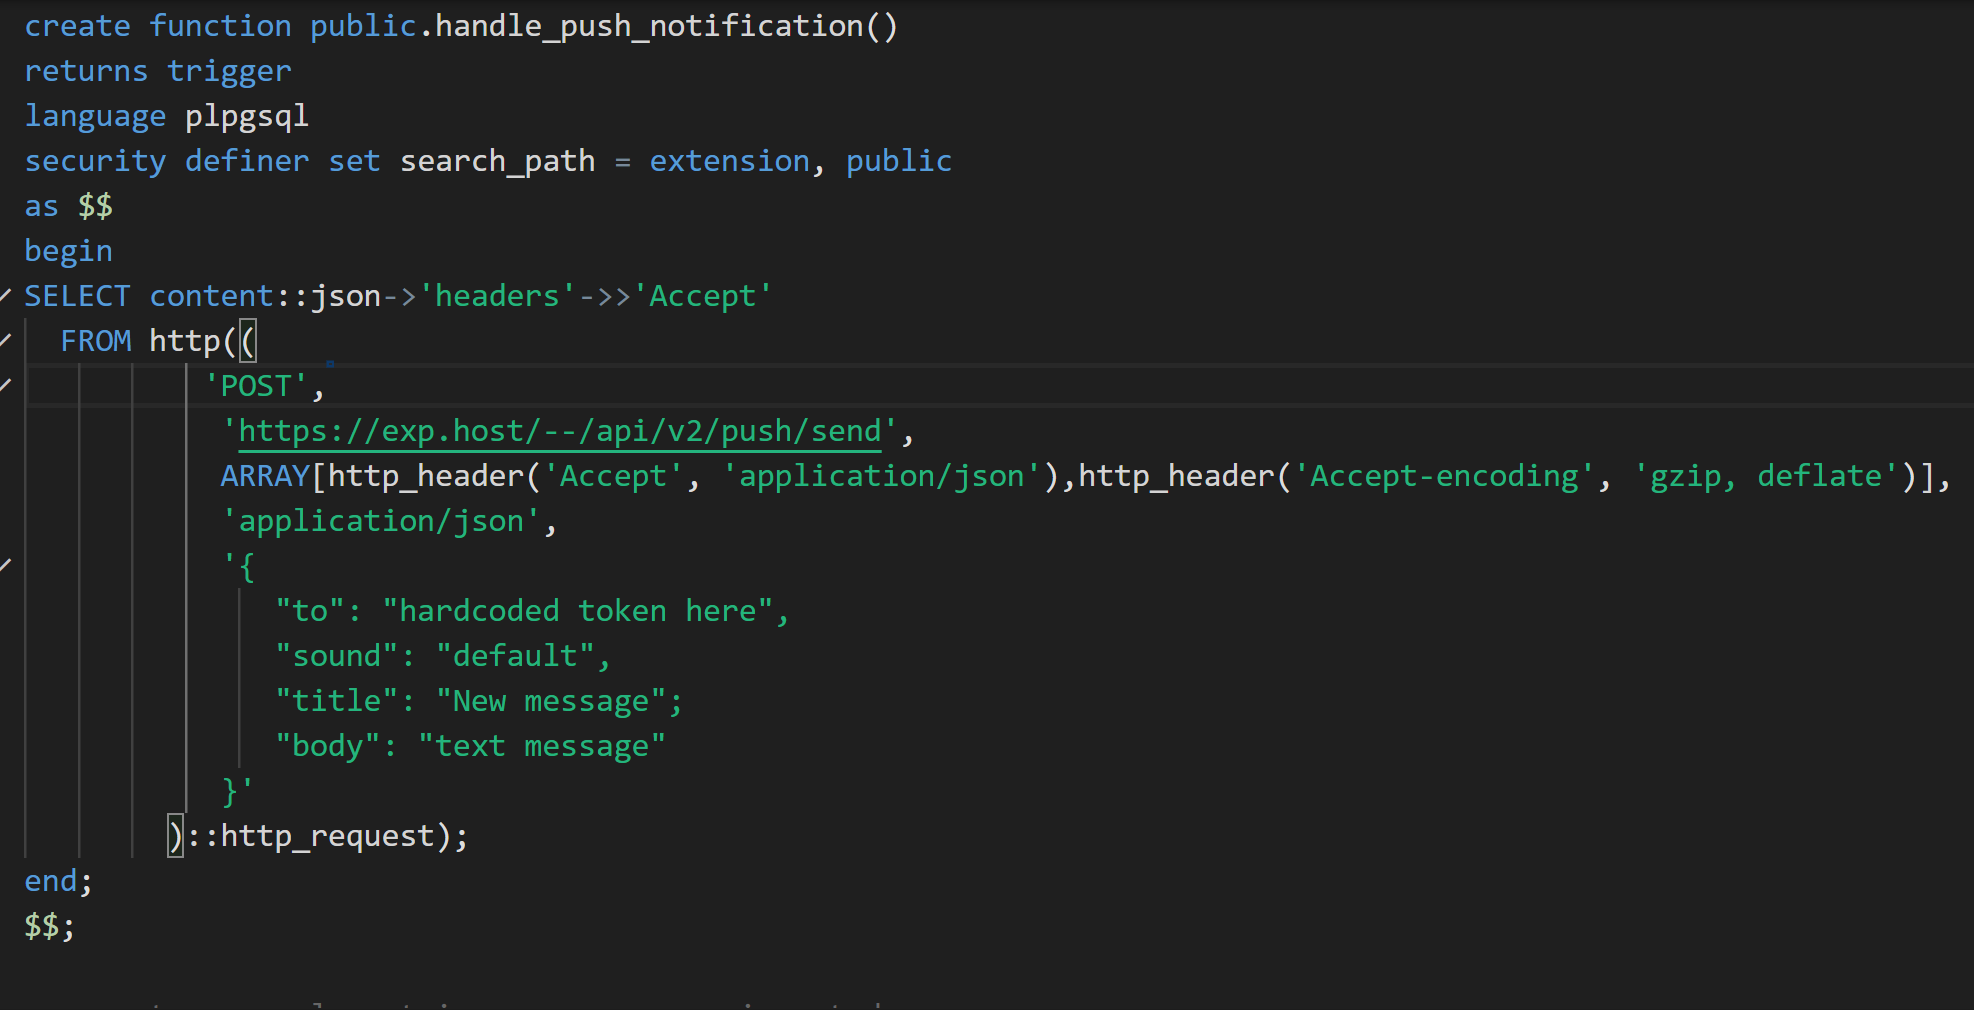Open the exp.host push/send URL link

point(560,431)
